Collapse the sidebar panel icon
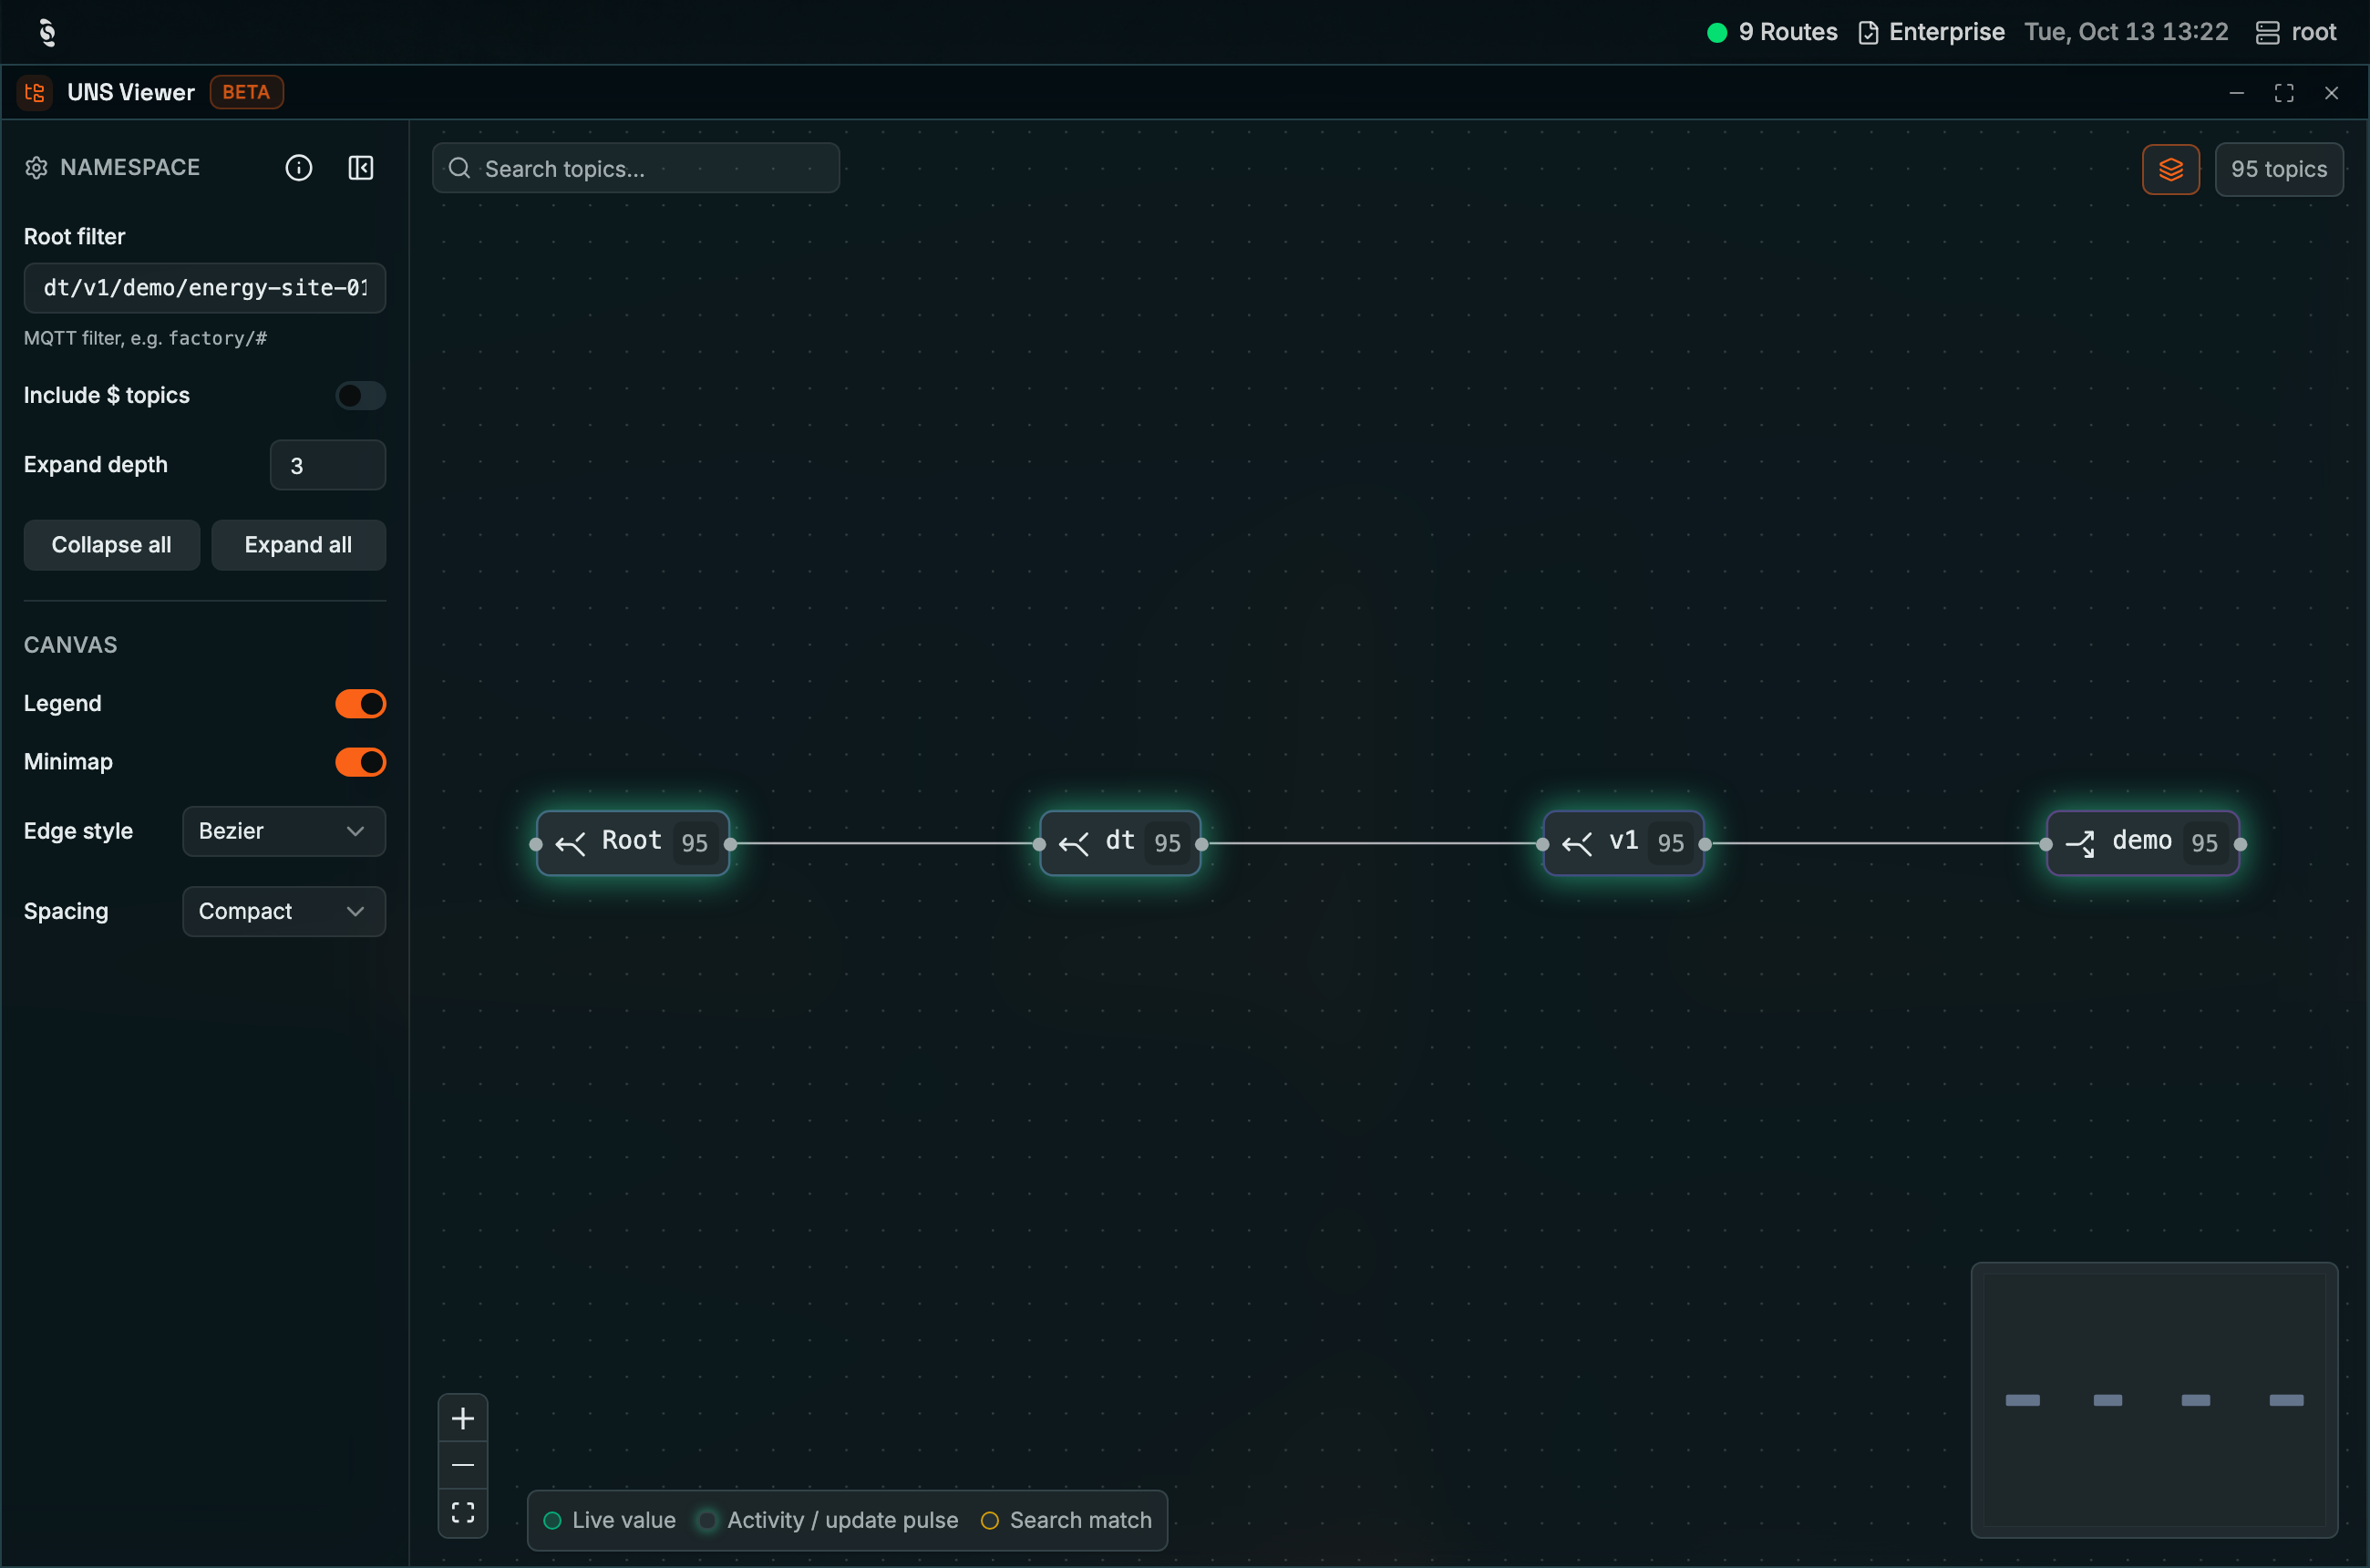 [x=361, y=168]
